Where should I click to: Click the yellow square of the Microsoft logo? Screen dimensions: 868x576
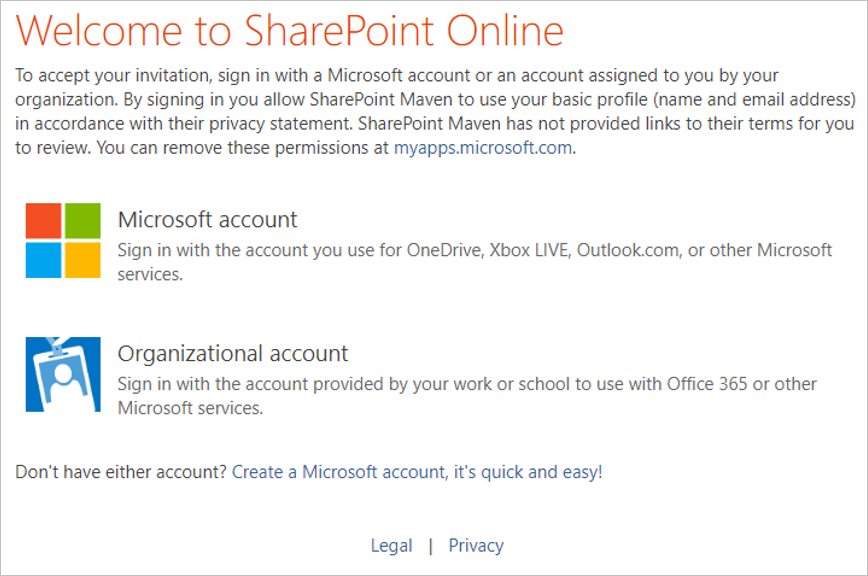(x=83, y=260)
